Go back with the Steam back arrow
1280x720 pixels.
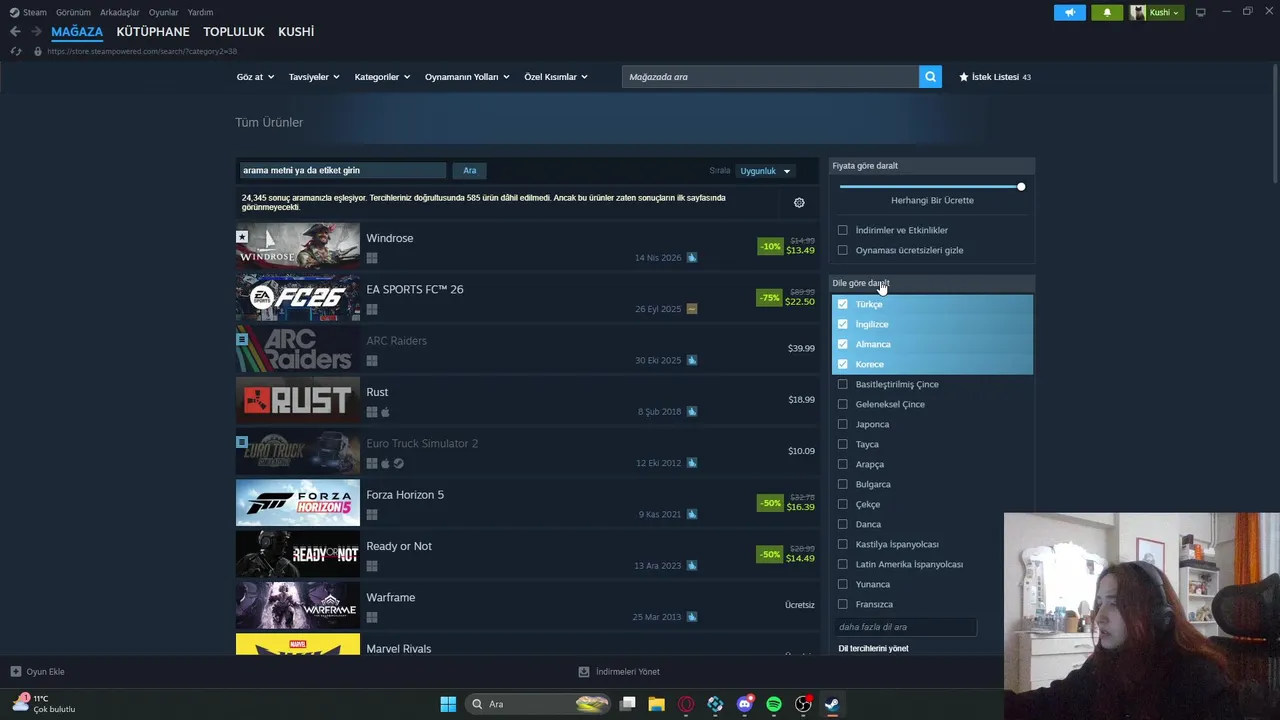[x=15, y=32]
